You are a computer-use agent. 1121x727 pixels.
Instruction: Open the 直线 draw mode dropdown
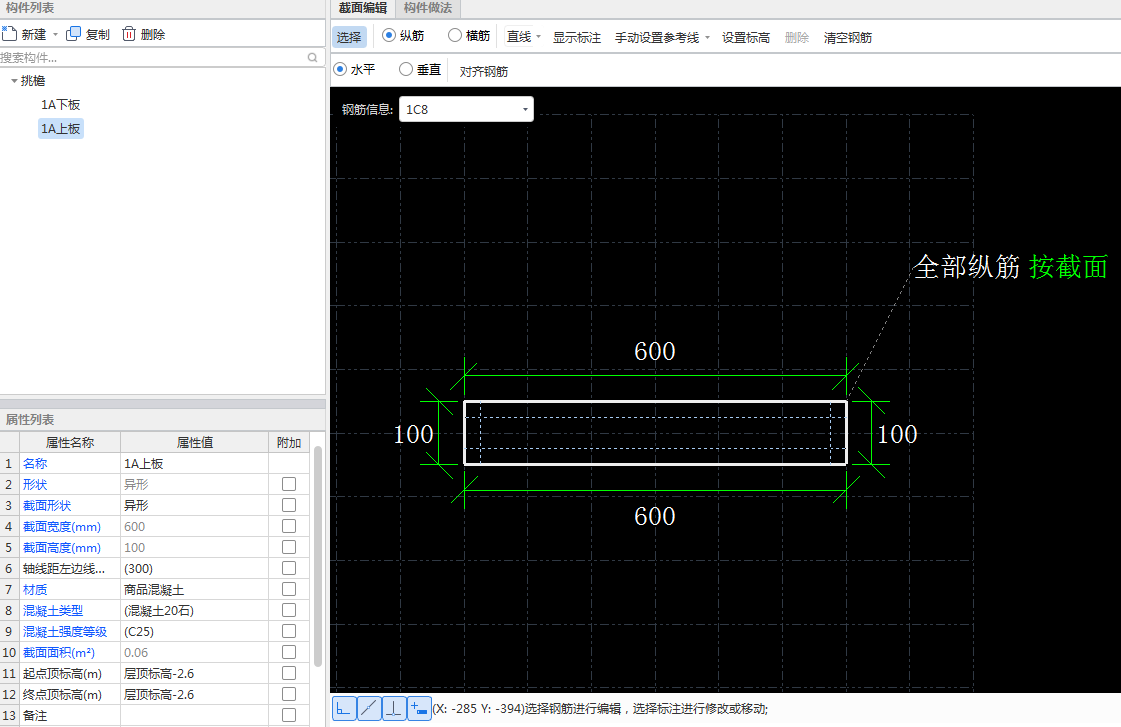[538, 36]
